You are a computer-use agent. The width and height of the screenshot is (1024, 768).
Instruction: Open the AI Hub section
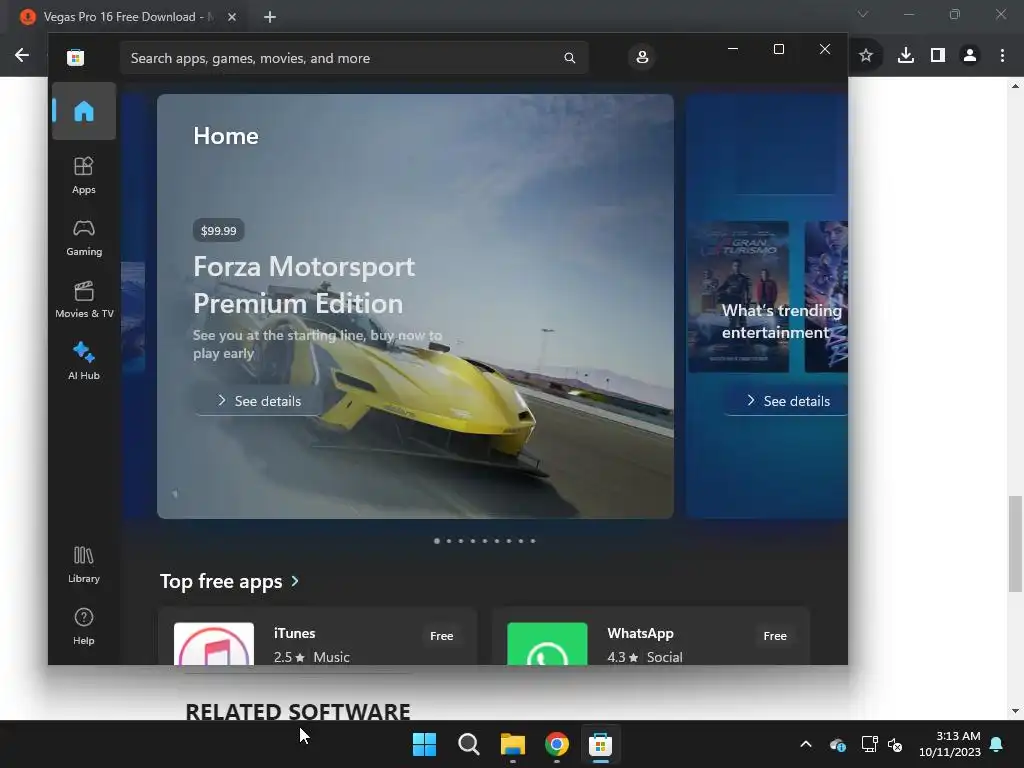pos(84,361)
